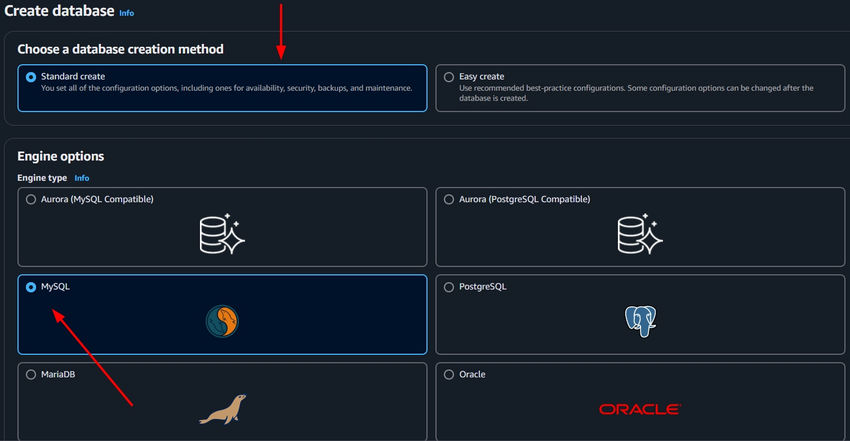Click the PostgreSQL elephant logo icon
The image size is (850, 441).
pos(640,321)
